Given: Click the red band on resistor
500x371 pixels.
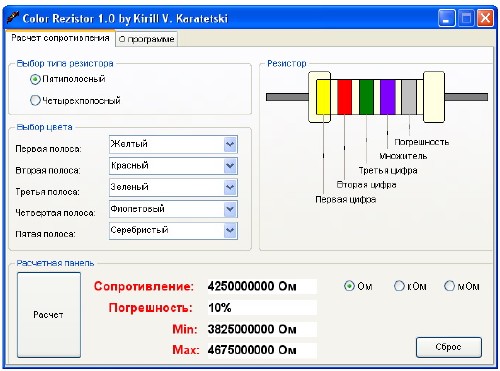Looking at the screenshot, I should coord(345,97).
